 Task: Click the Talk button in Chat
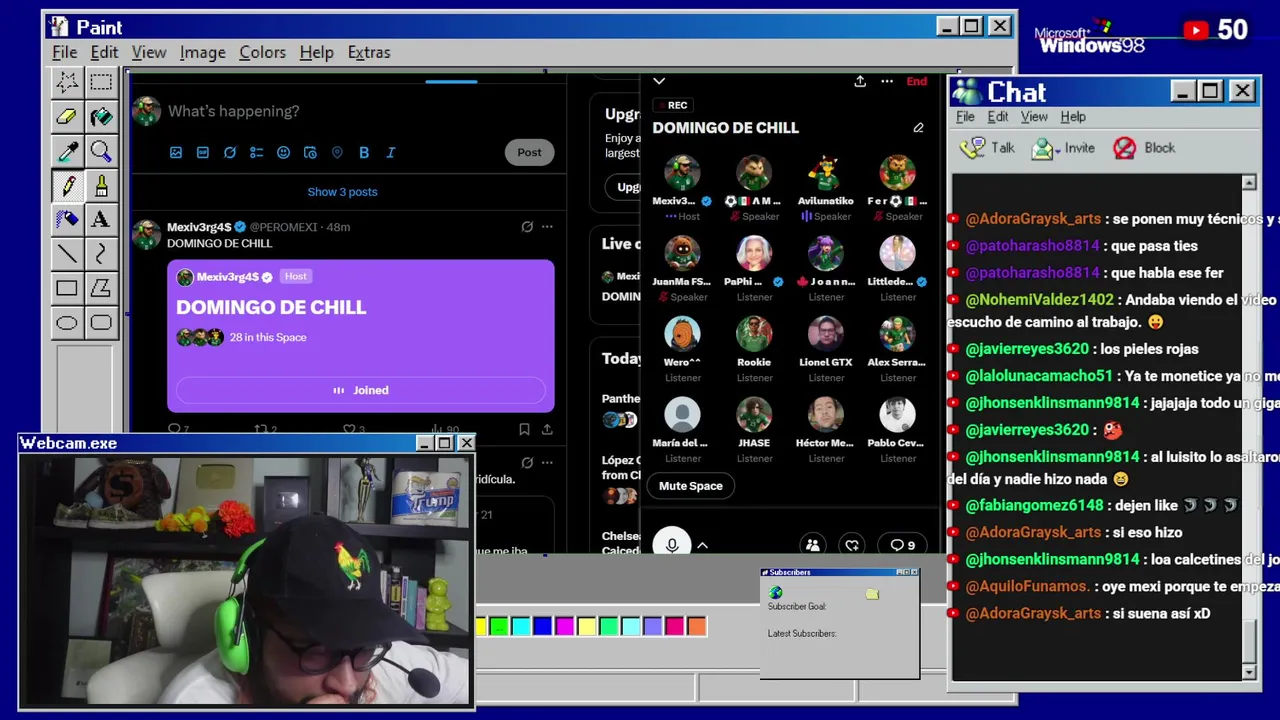pyautogui.click(x=988, y=148)
